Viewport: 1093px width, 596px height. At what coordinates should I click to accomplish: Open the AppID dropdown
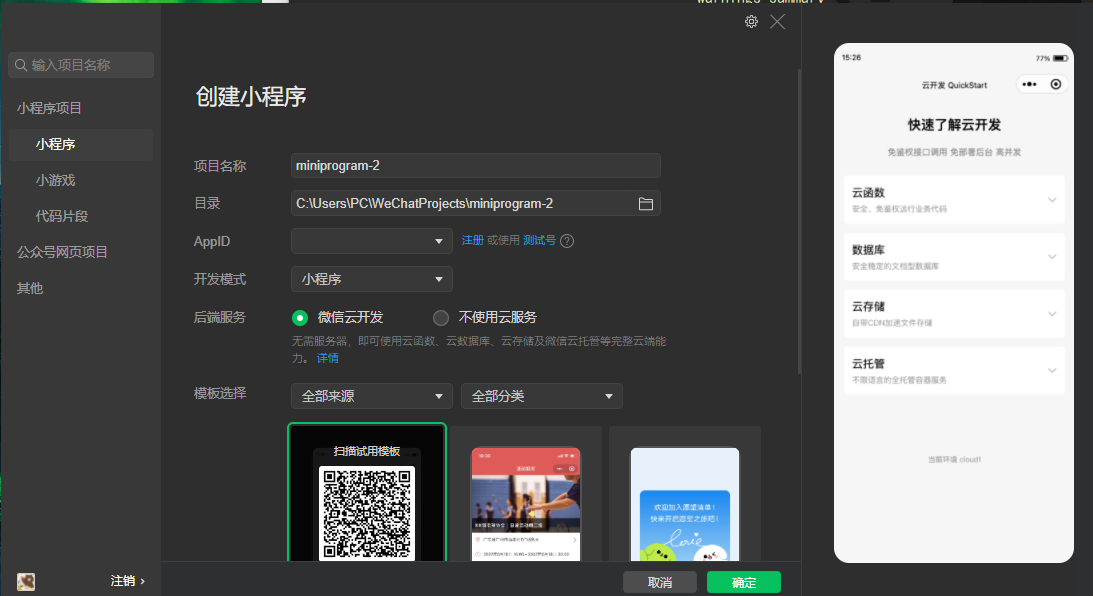click(372, 241)
